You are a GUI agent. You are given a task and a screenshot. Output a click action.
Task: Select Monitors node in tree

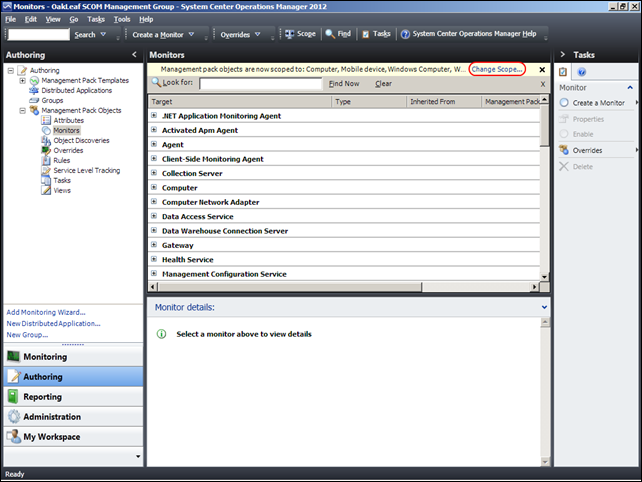pos(66,130)
